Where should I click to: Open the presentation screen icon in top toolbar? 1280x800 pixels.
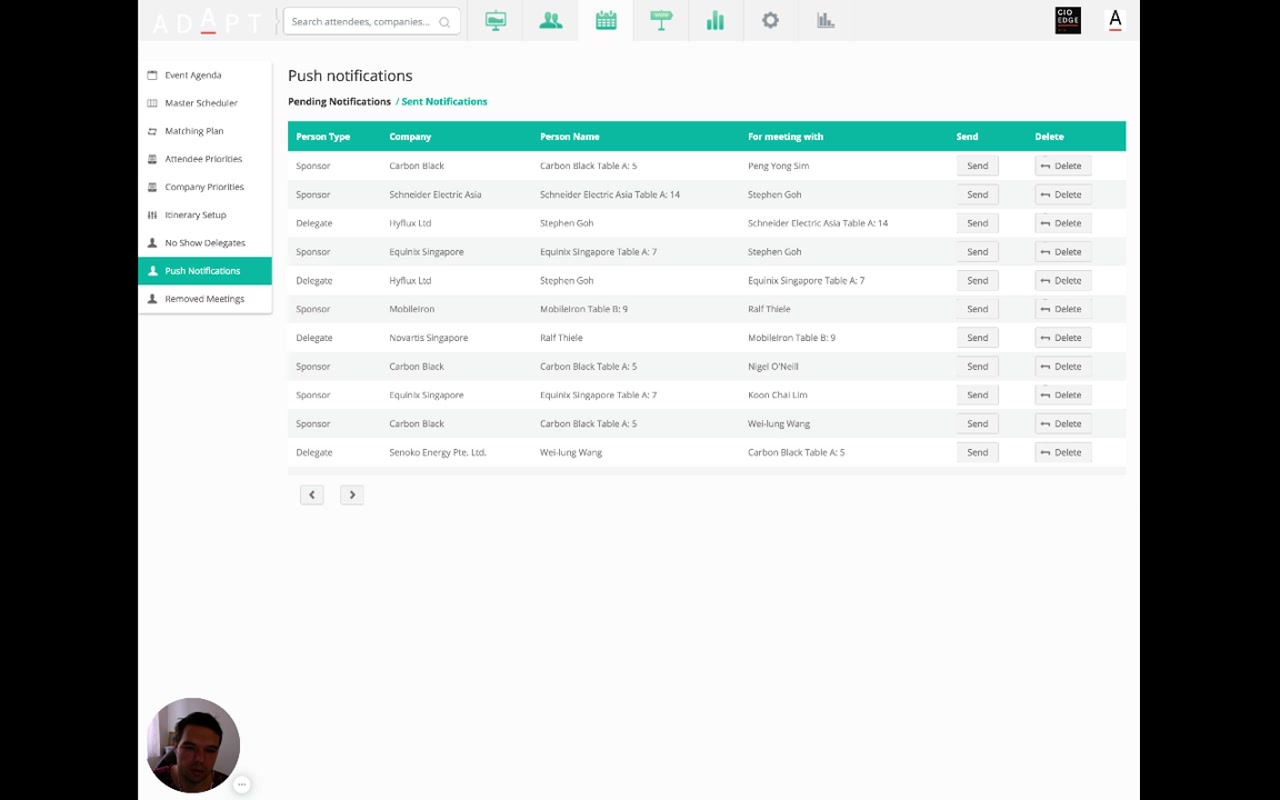[x=495, y=20]
